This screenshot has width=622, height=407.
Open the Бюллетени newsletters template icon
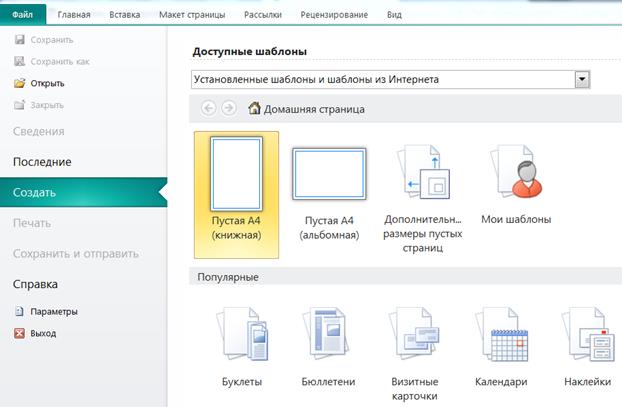point(328,334)
